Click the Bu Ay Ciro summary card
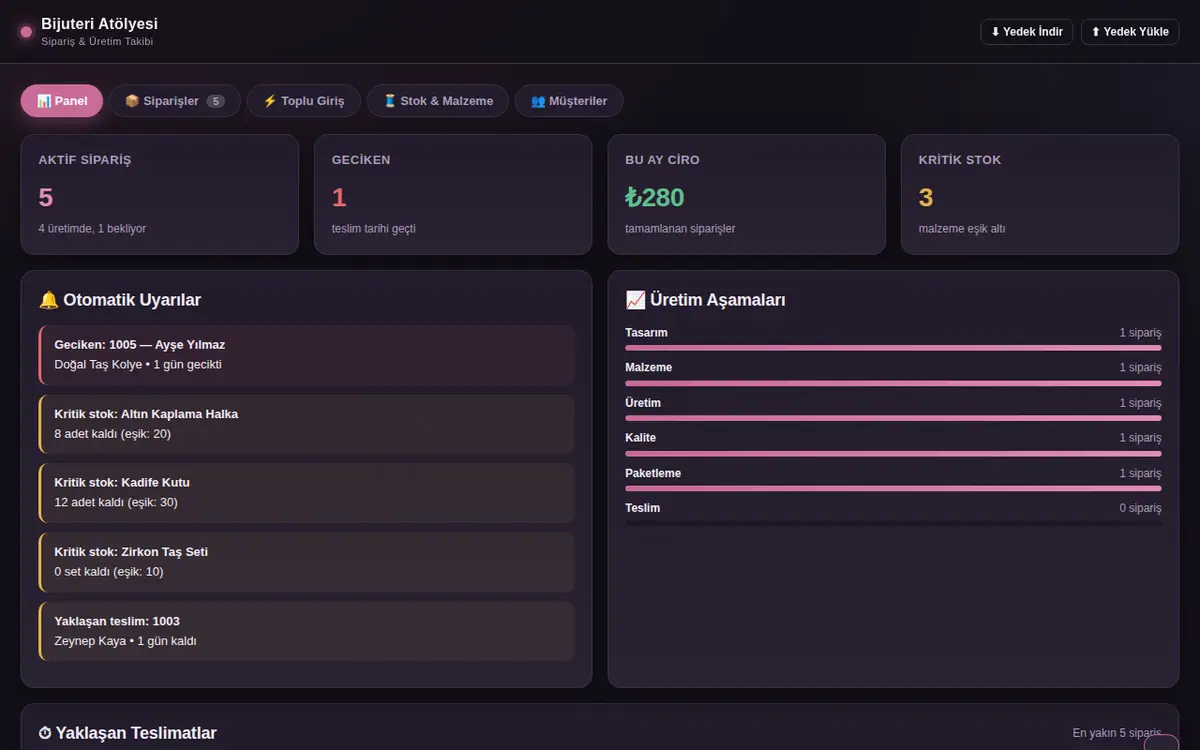This screenshot has width=1200, height=750. tap(747, 195)
